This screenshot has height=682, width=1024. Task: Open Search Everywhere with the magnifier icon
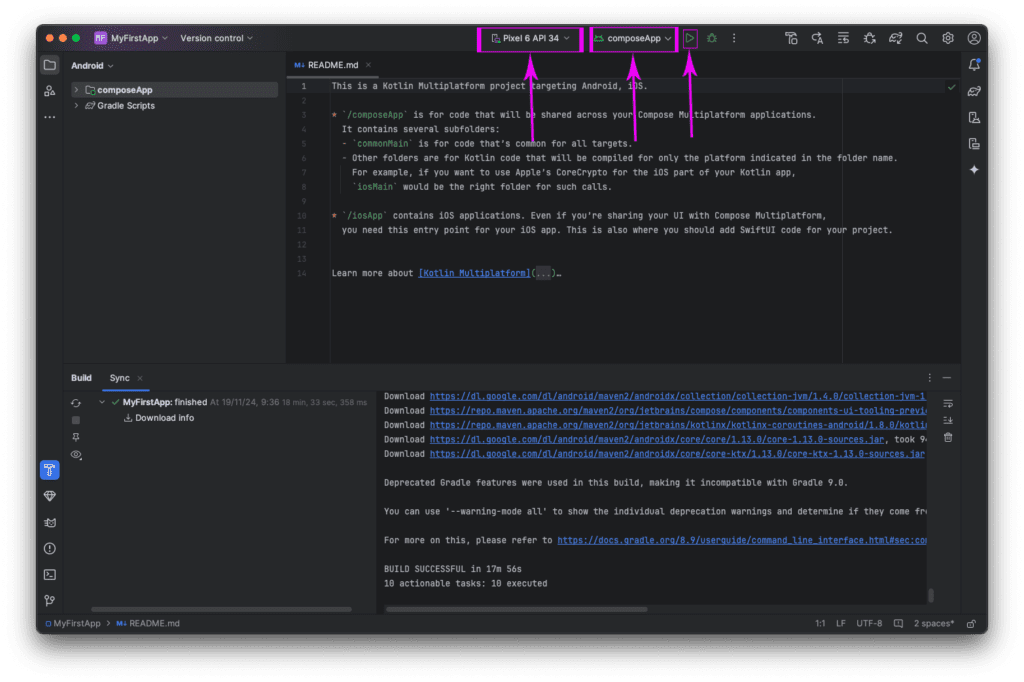click(922, 38)
